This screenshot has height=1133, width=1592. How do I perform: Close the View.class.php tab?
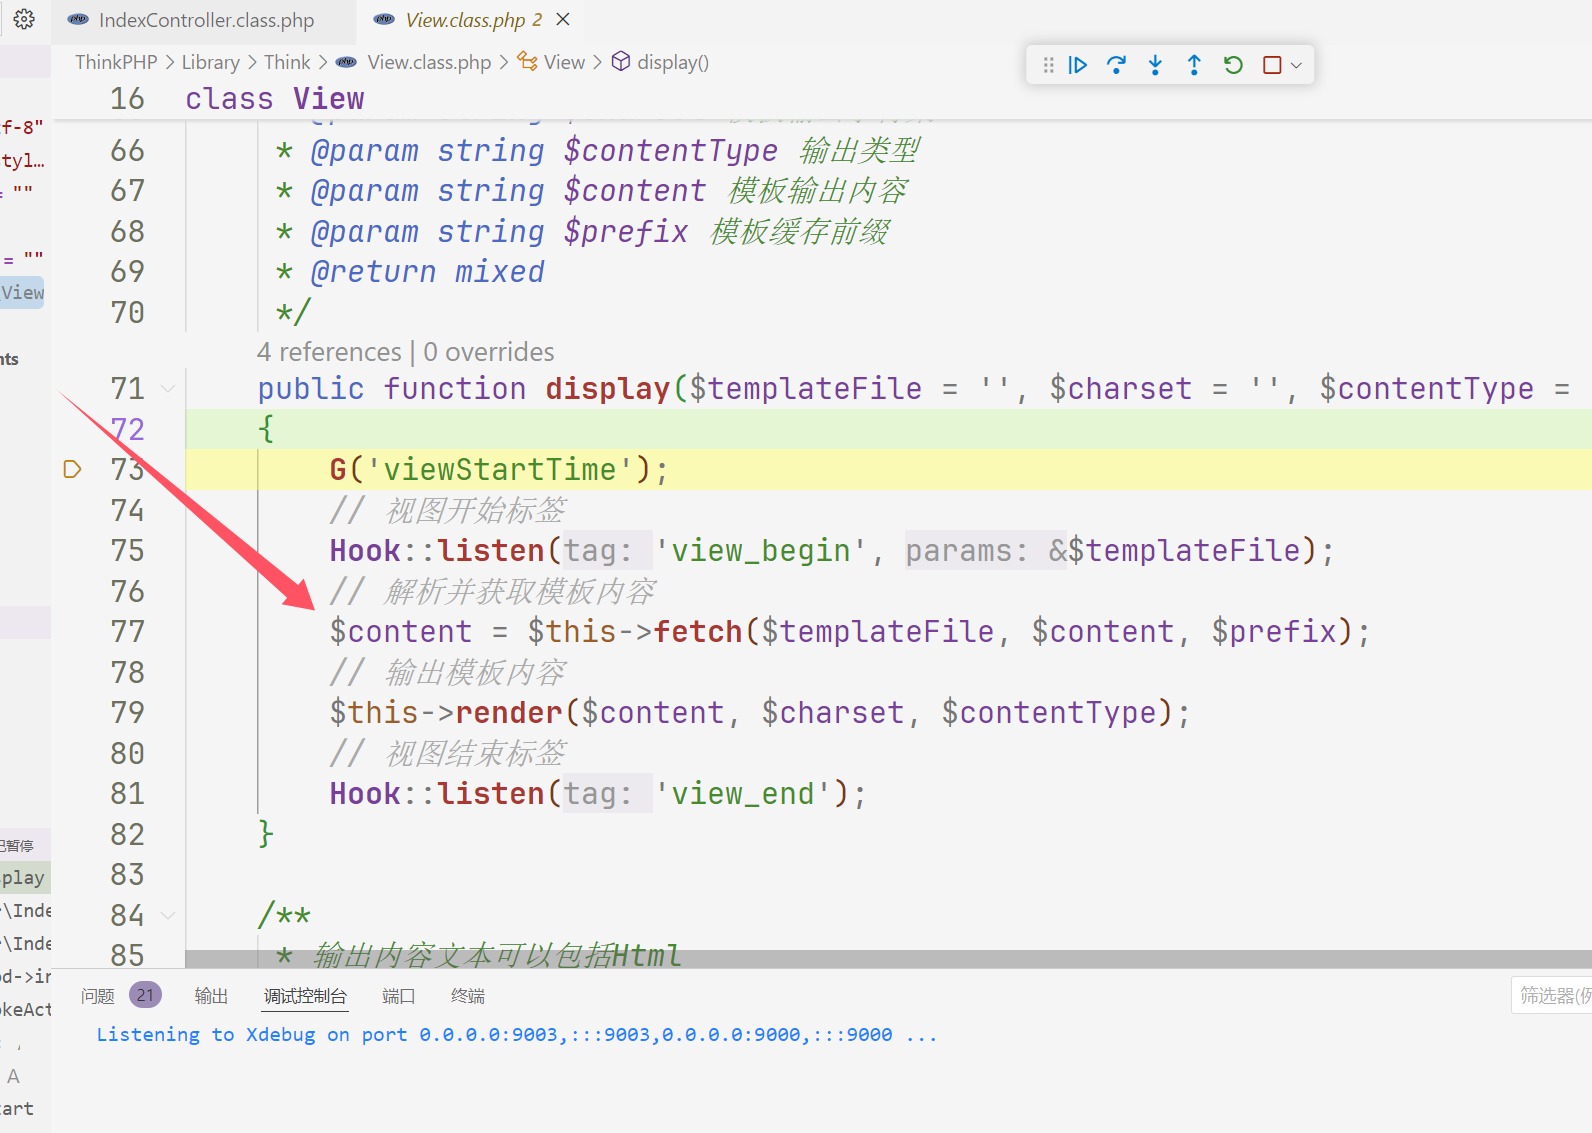tap(563, 20)
